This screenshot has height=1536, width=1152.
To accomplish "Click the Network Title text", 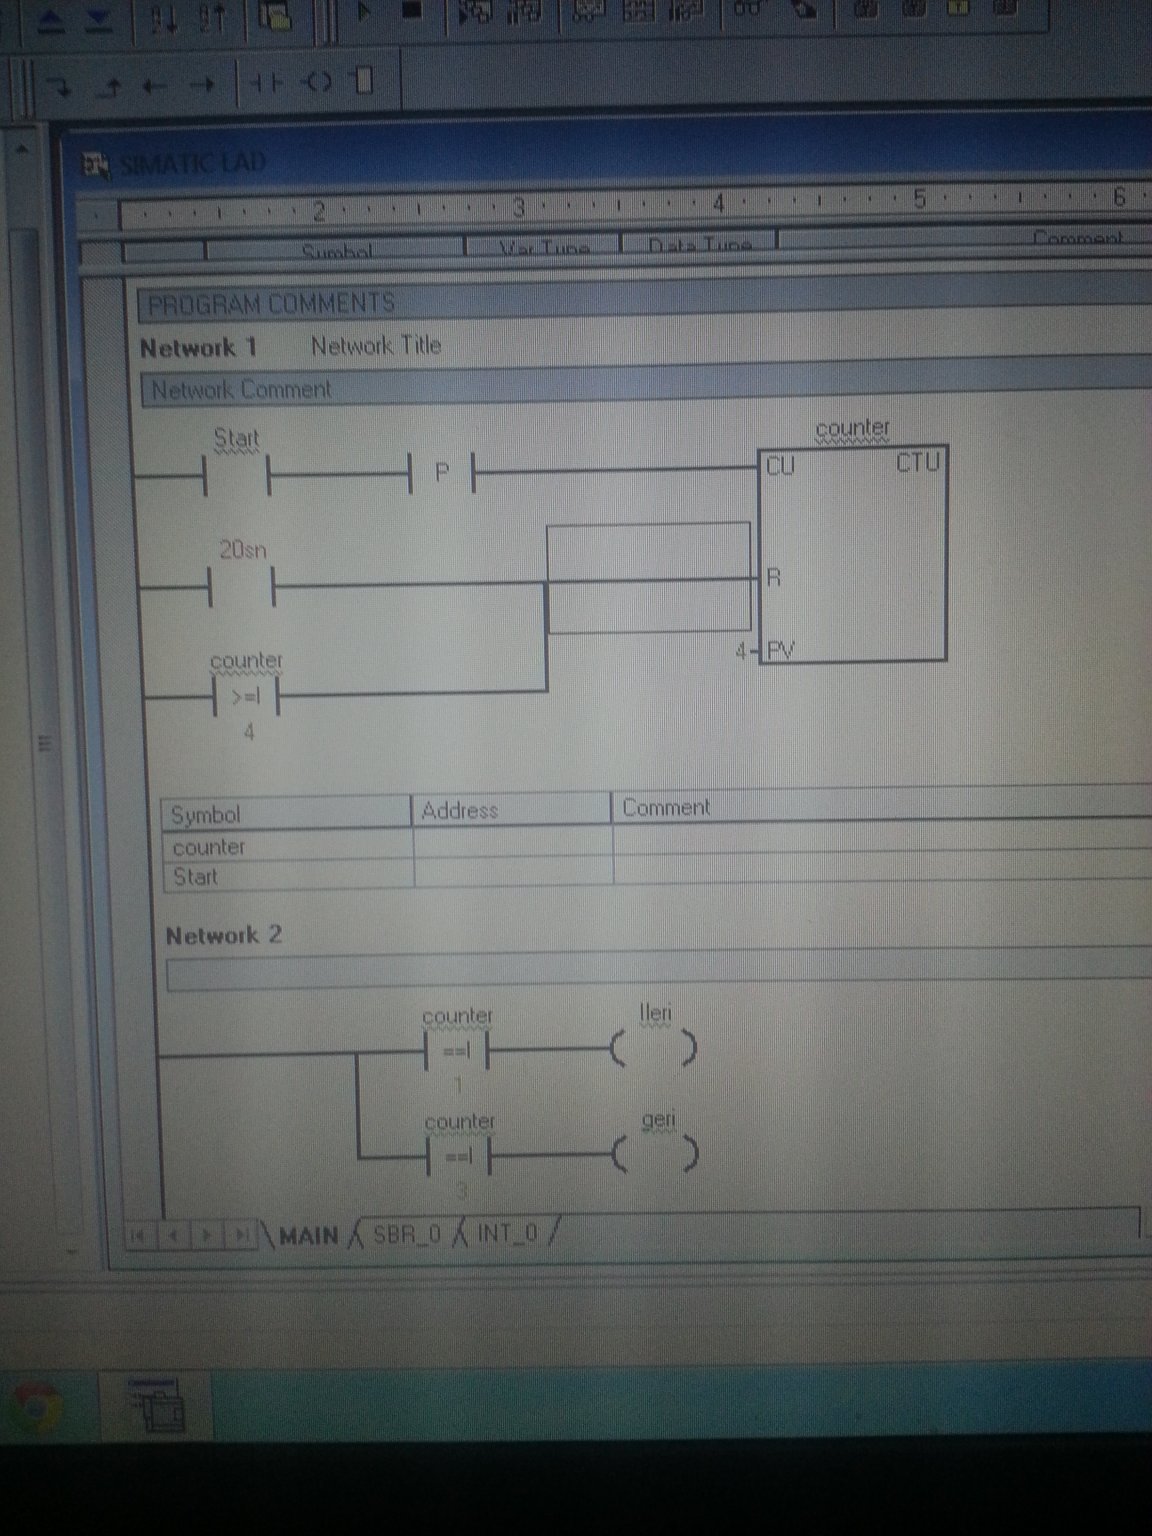I will (376, 346).
